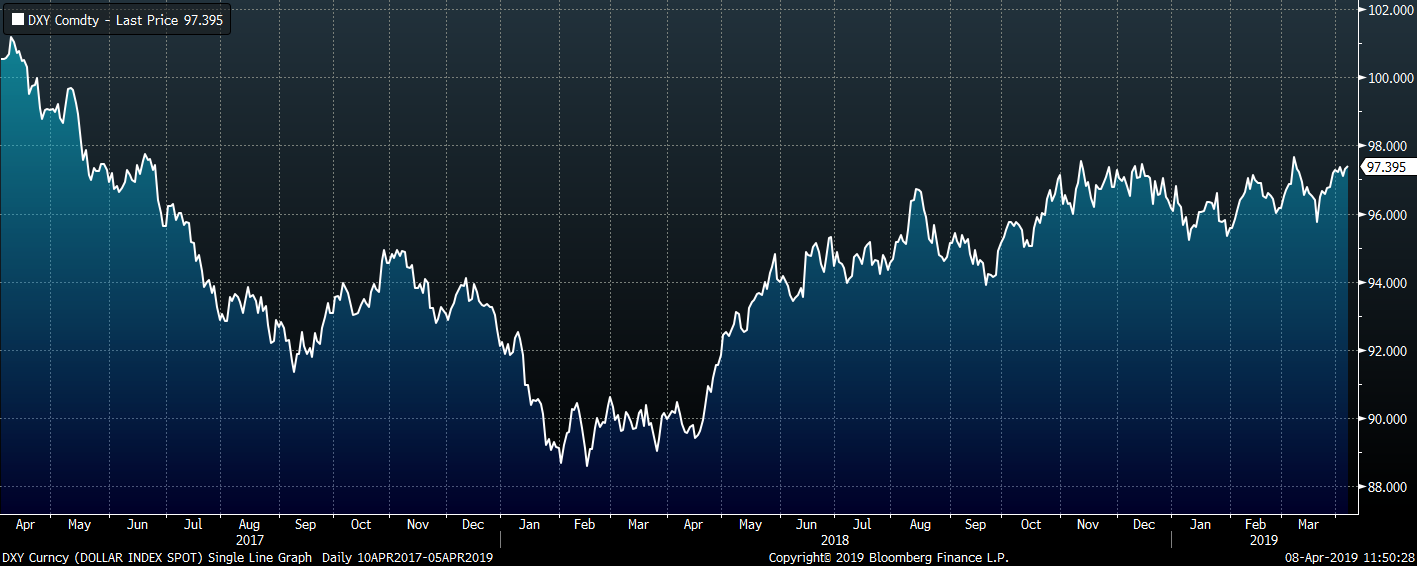Open the Copyright 2019 Bloomberg Finance L.P. notice

coord(888,557)
